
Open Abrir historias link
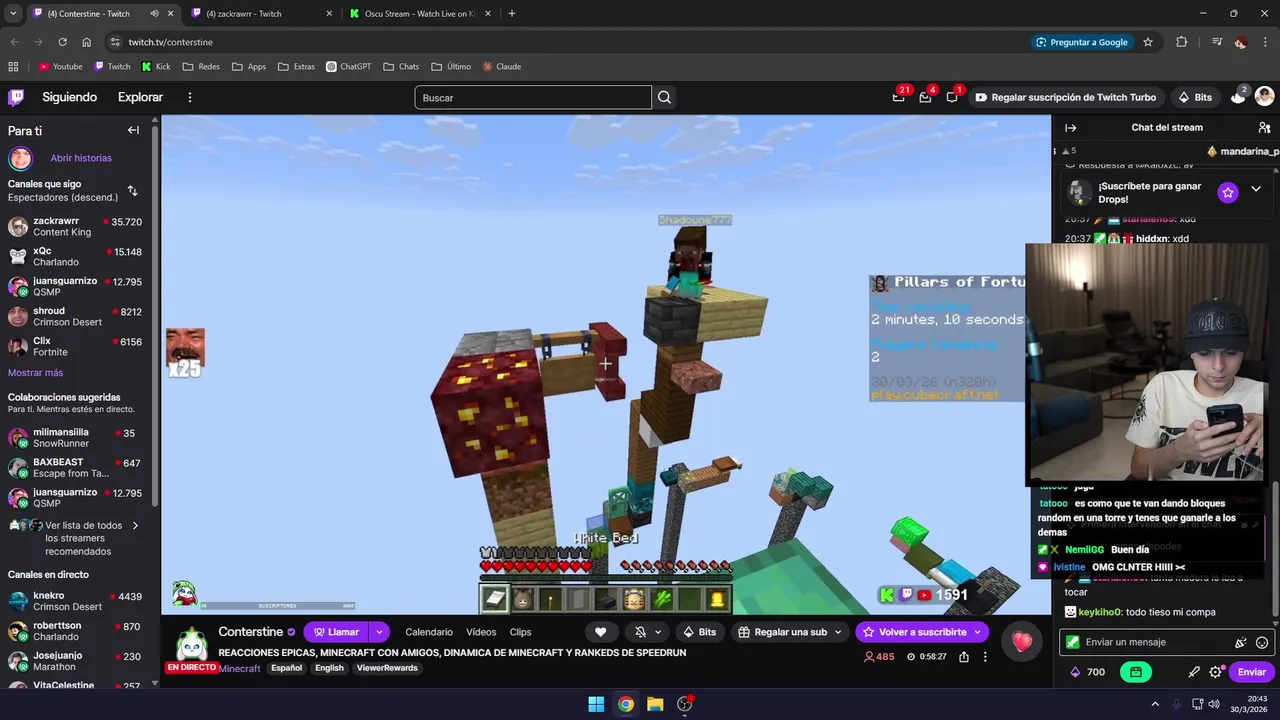click(x=81, y=158)
